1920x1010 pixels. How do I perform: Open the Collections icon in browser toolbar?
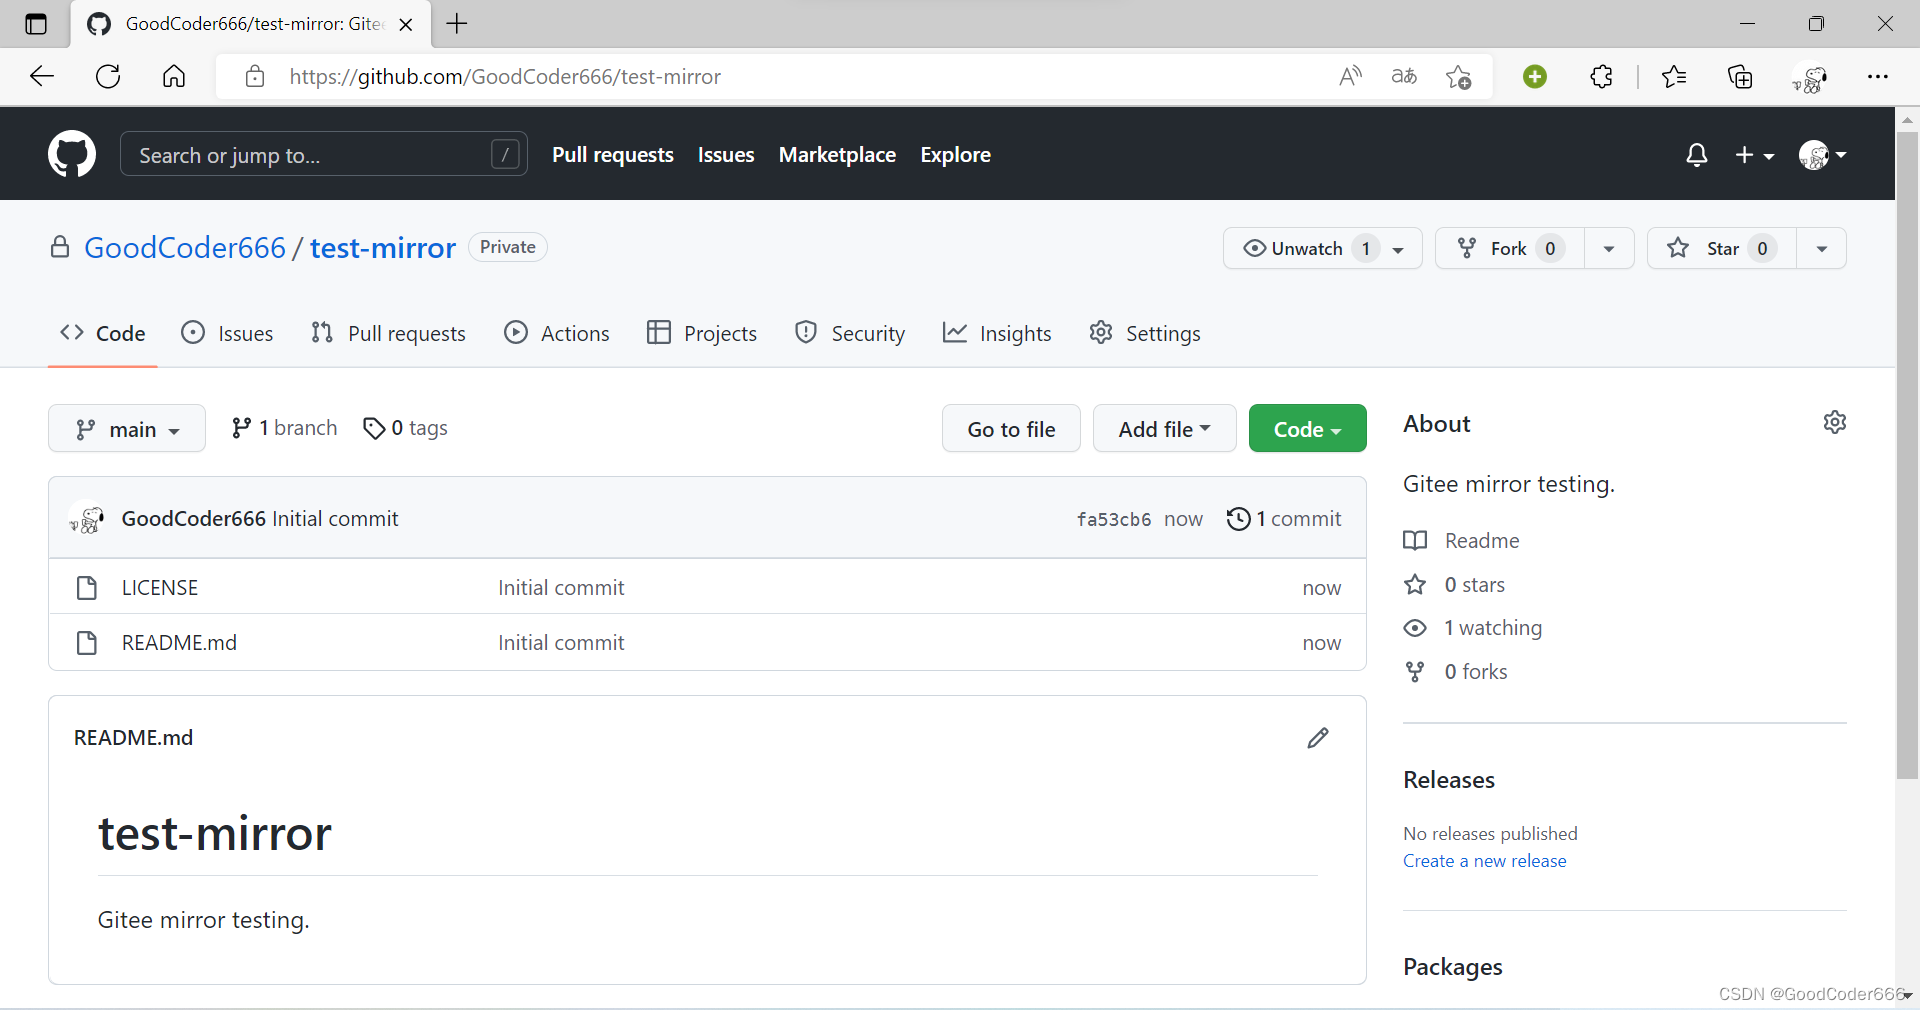click(1740, 76)
